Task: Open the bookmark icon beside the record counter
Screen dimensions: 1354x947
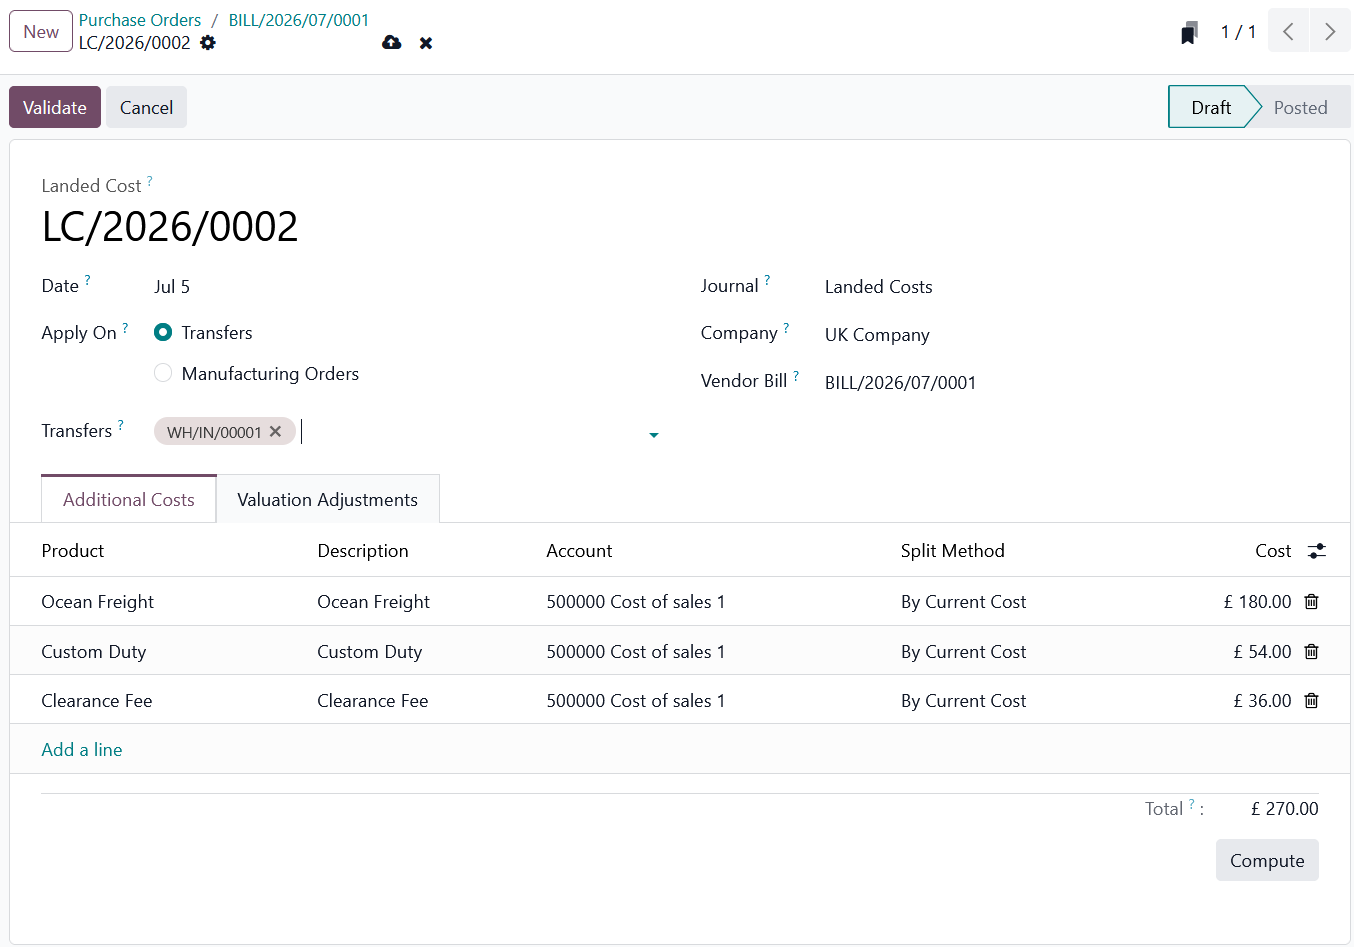Action: (1189, 33)
